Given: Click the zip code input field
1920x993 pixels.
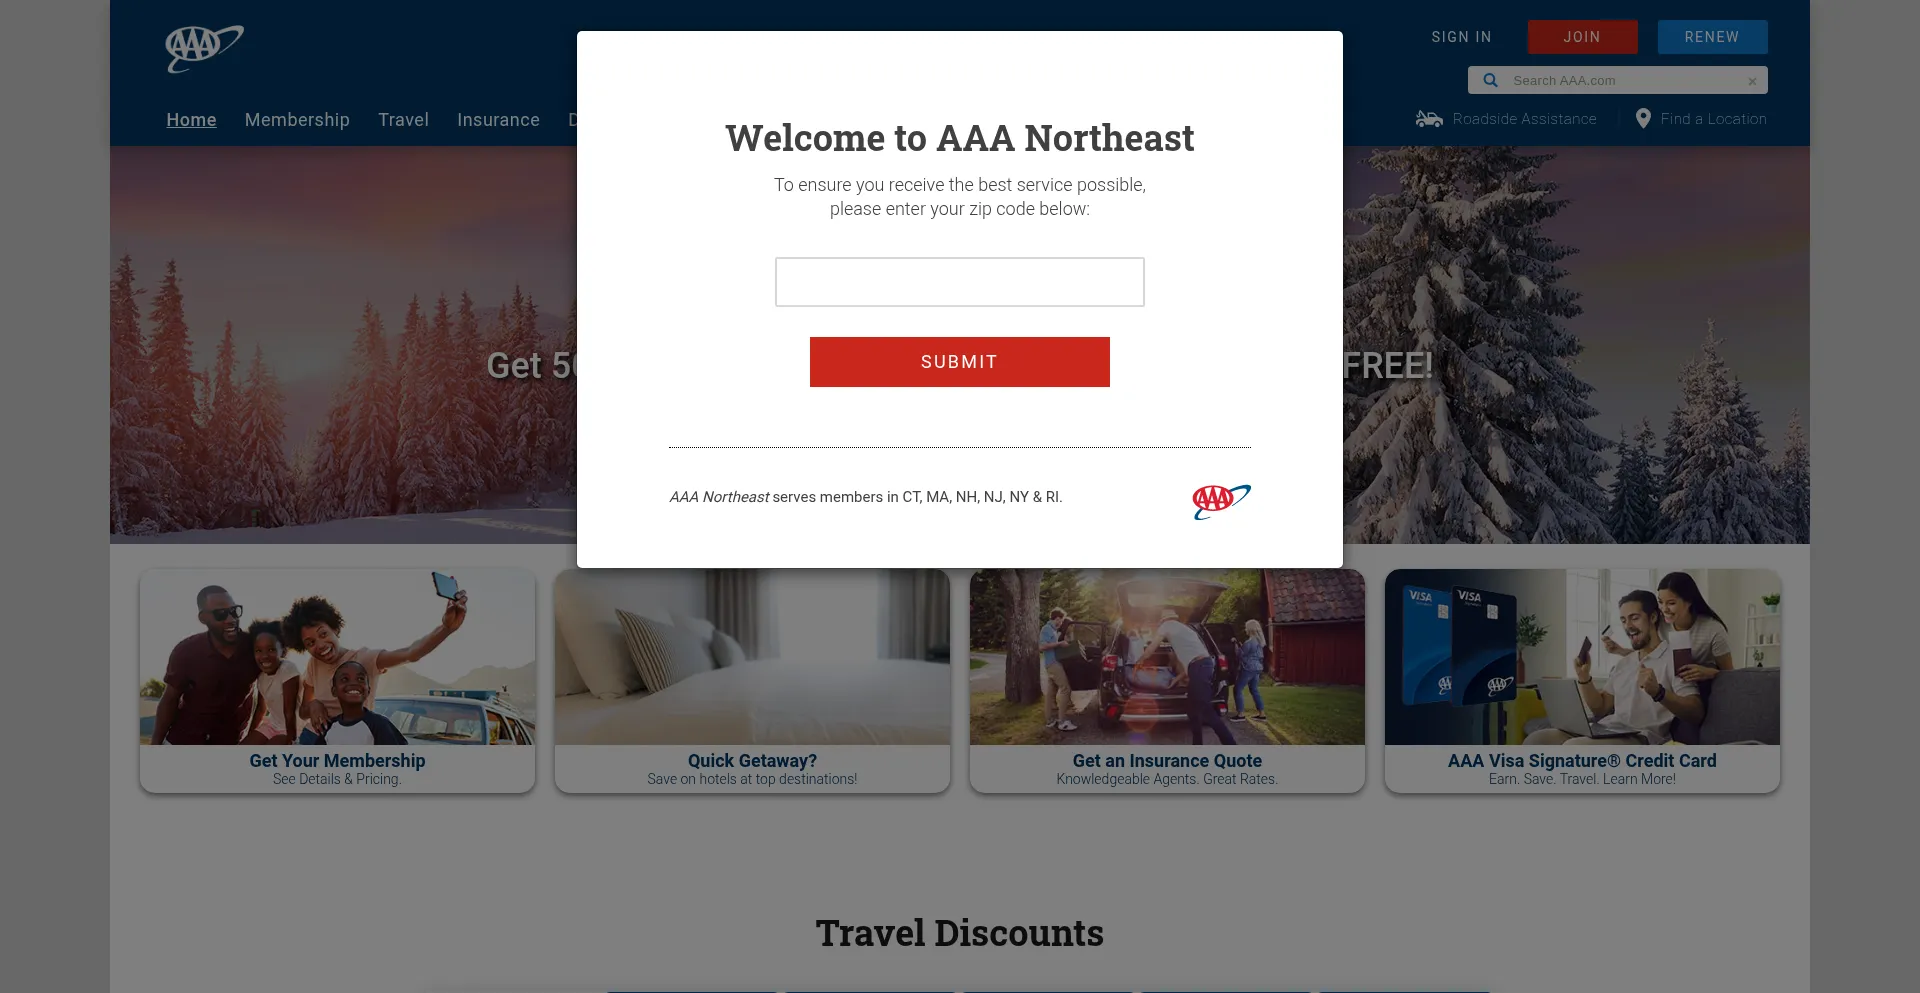Looking at the screenshot, I should (960, 282).
